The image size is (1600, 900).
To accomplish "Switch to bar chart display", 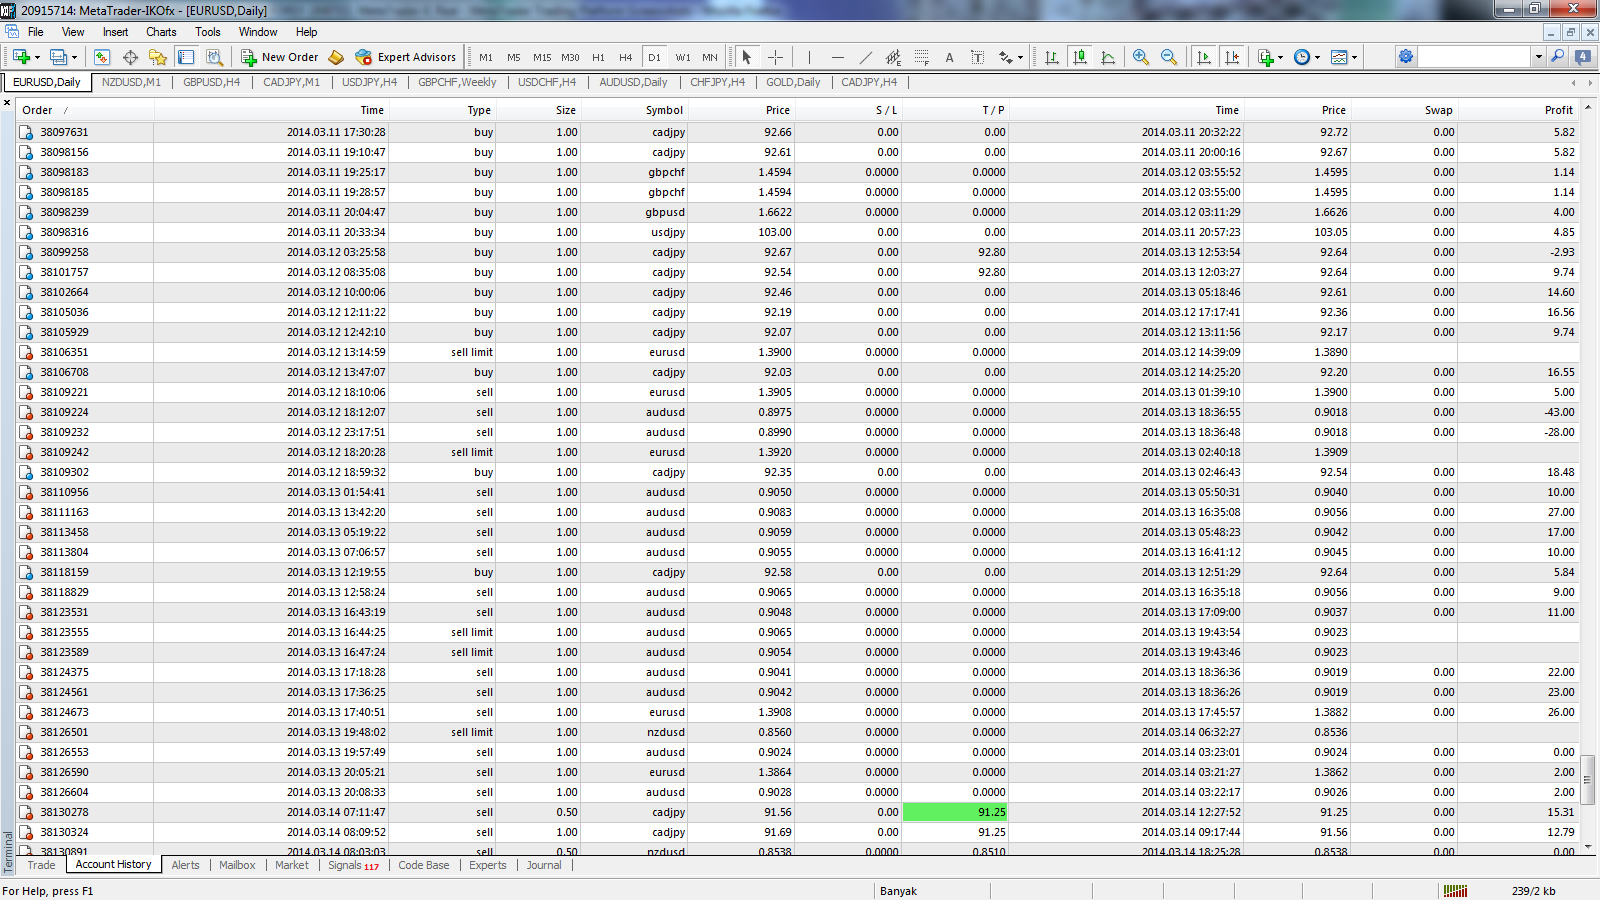I will 1052,57.
